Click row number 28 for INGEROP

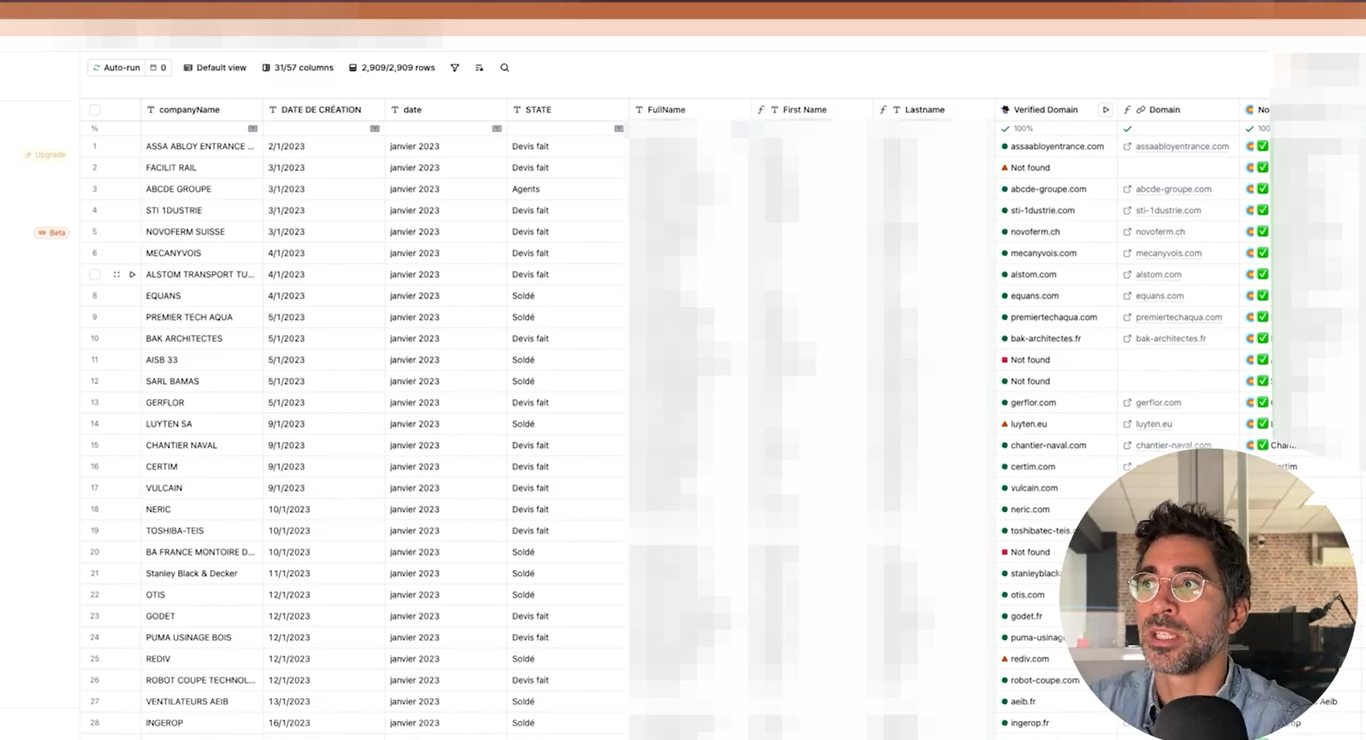pyautogui.click(x=95, y=723)
